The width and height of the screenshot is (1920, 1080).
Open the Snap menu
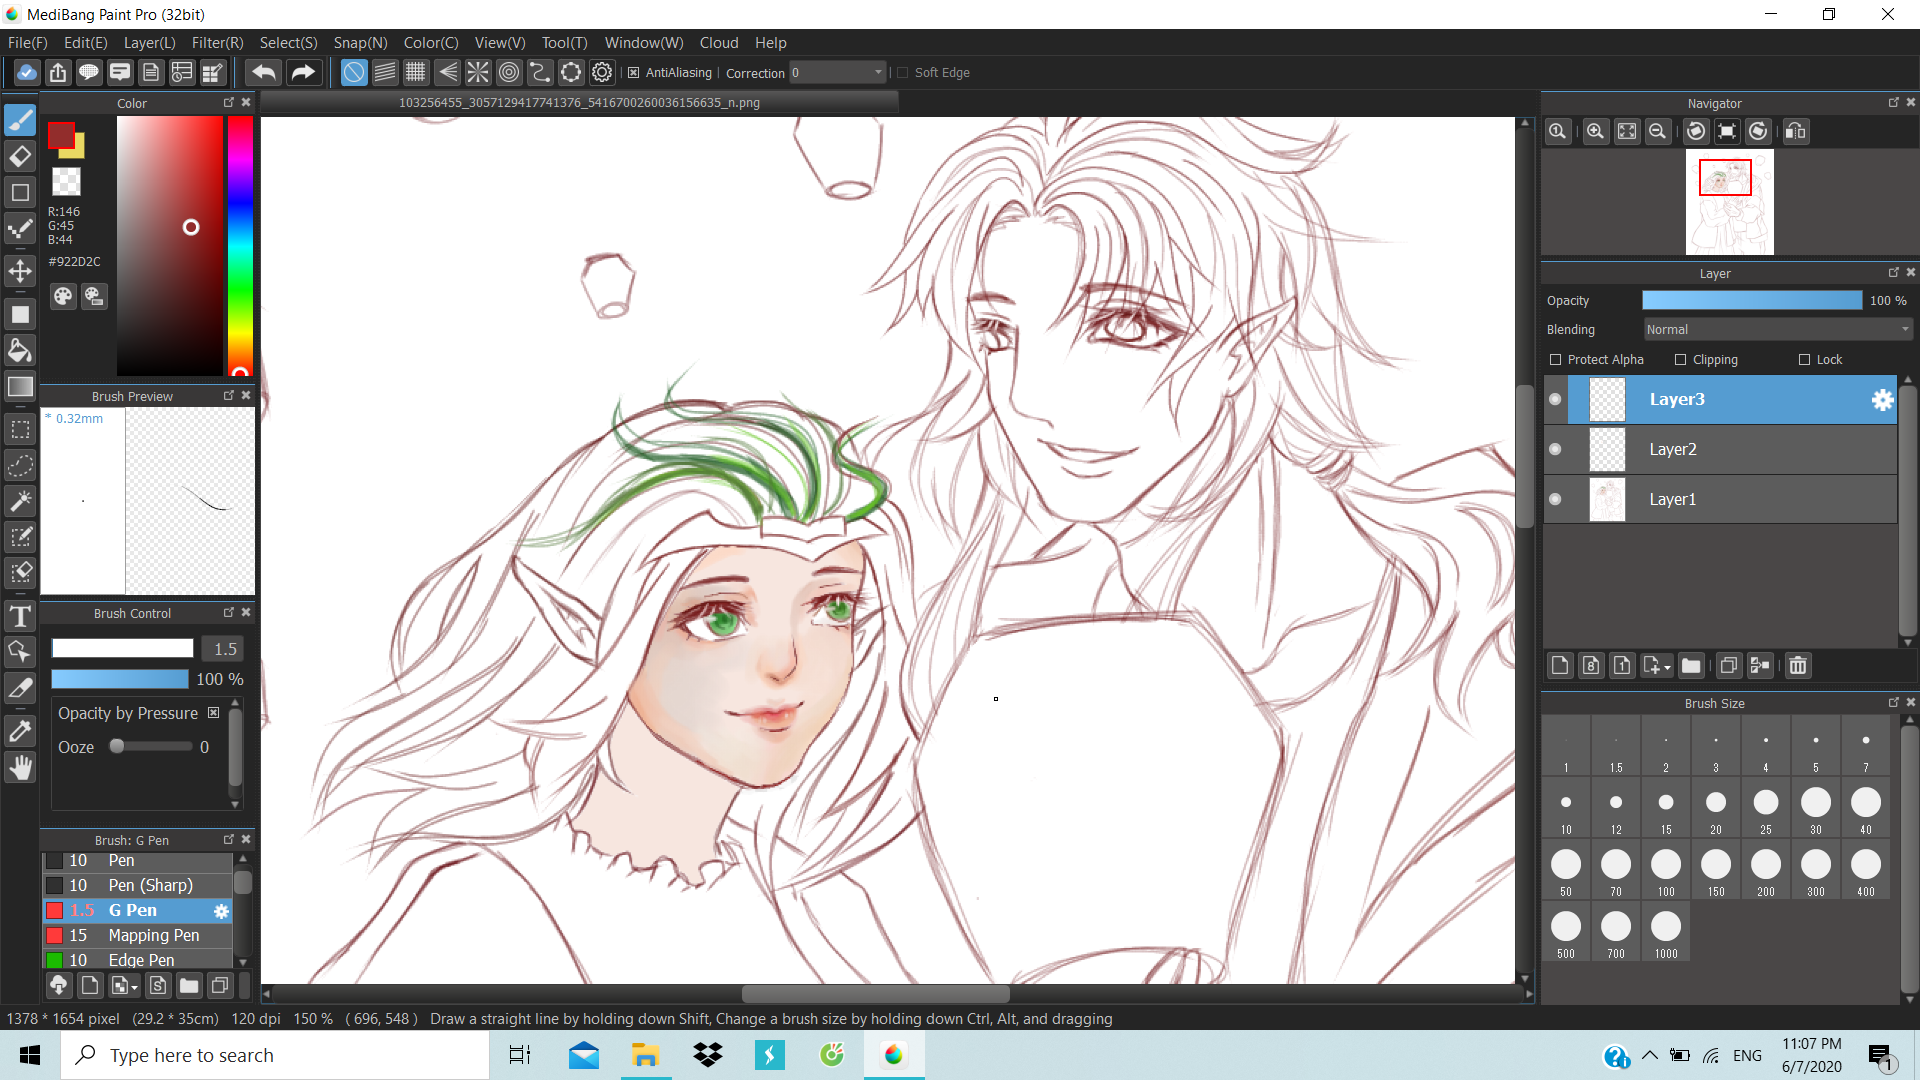[x=360, y=43]
